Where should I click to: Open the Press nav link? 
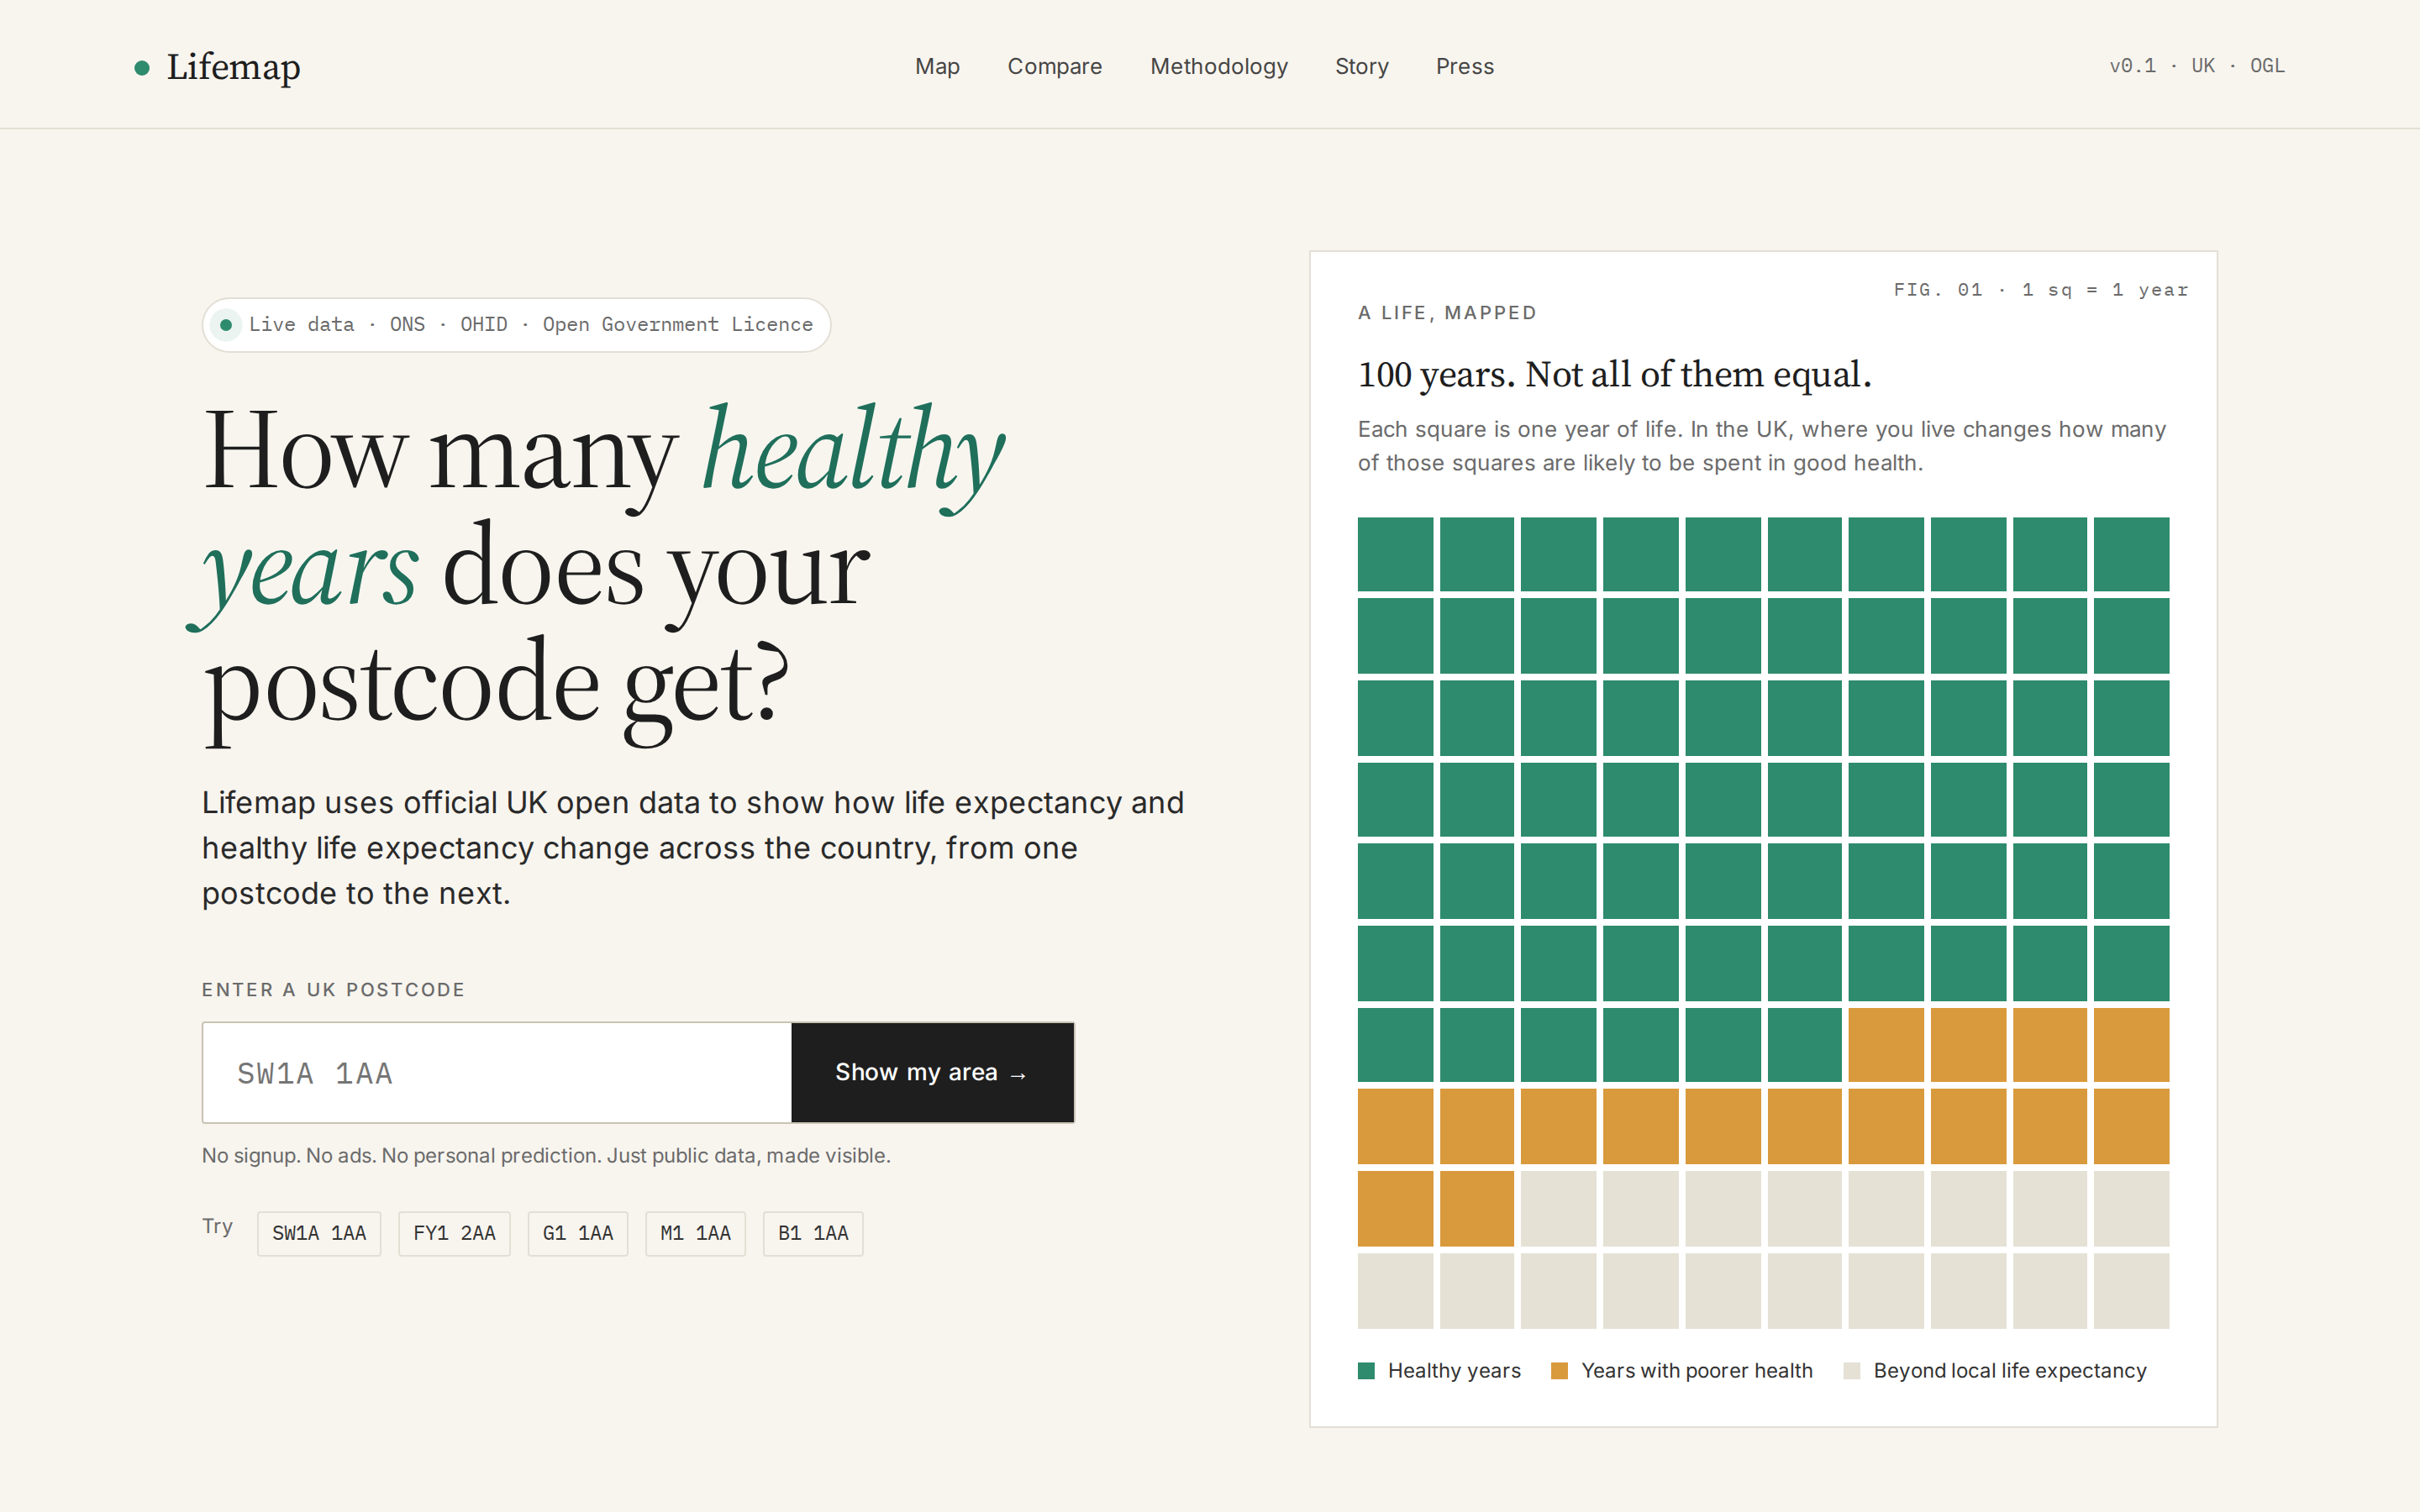(1464, 66)
